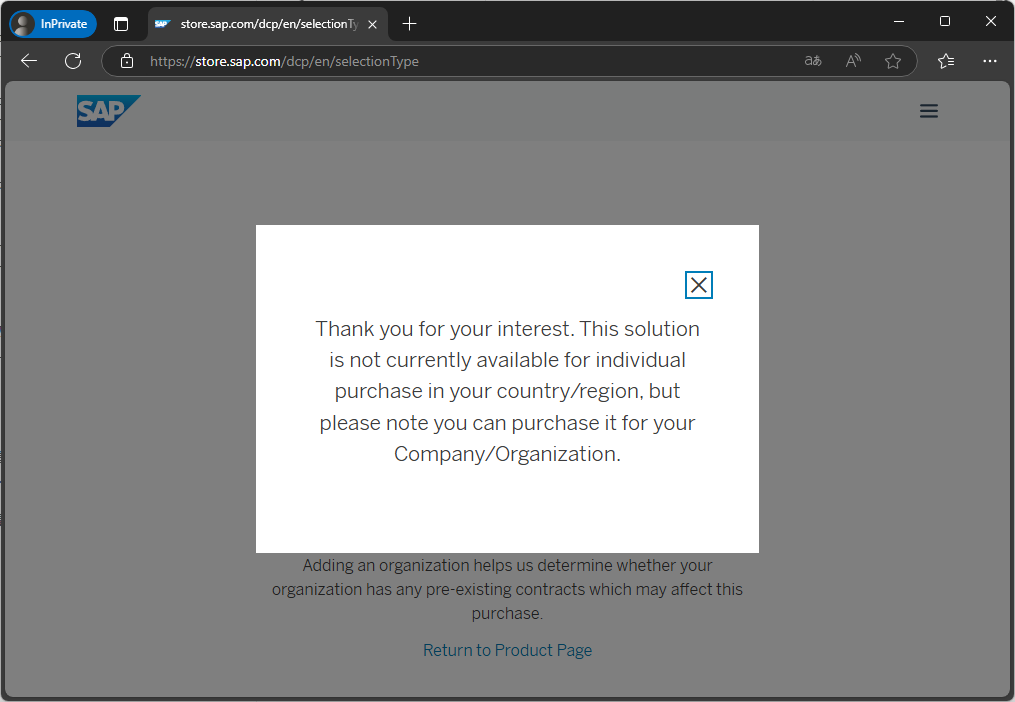This screenshot has height=702, width=1015.
Task: Go back to previous page
Action: tap(29, 61)
